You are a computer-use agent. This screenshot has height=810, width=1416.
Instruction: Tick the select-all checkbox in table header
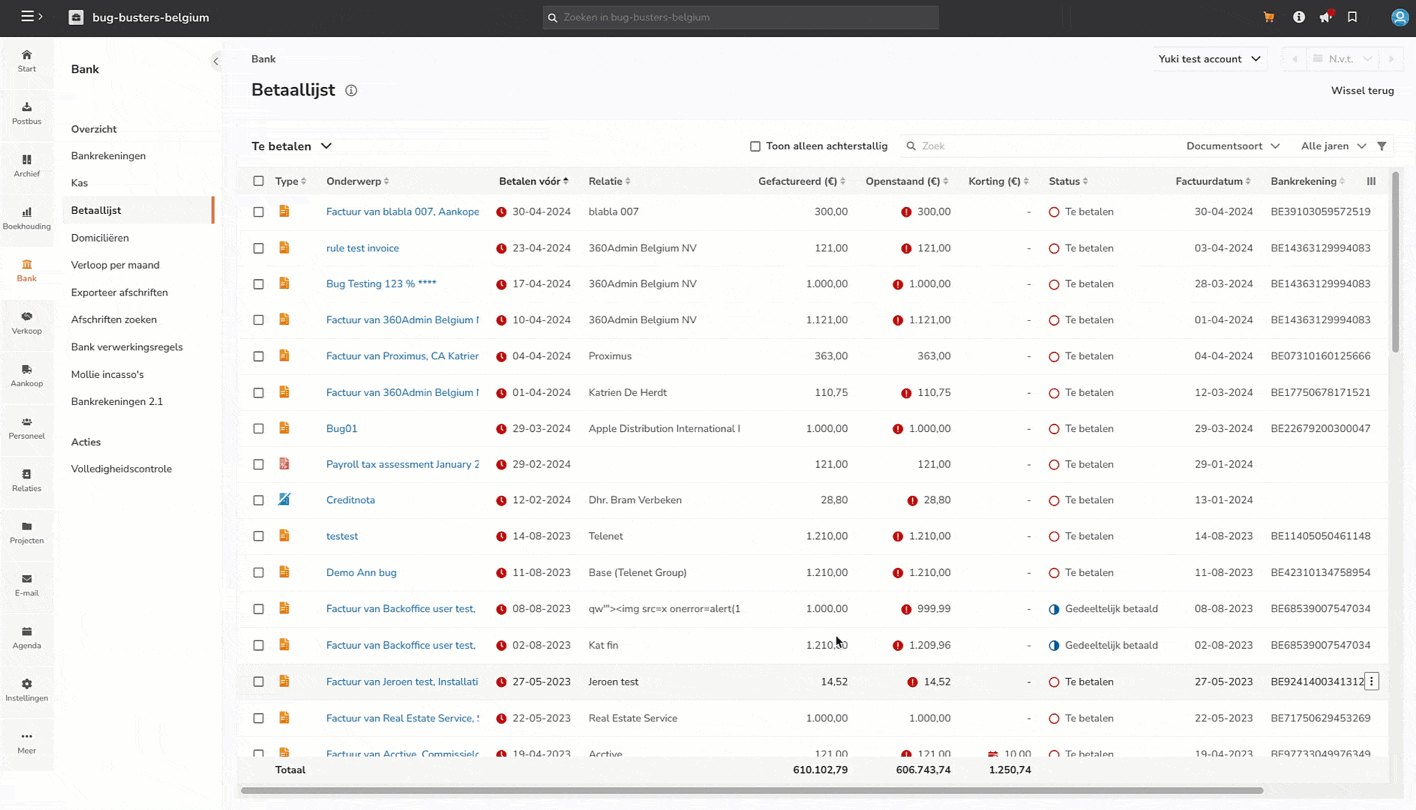(x=258, y=181)
